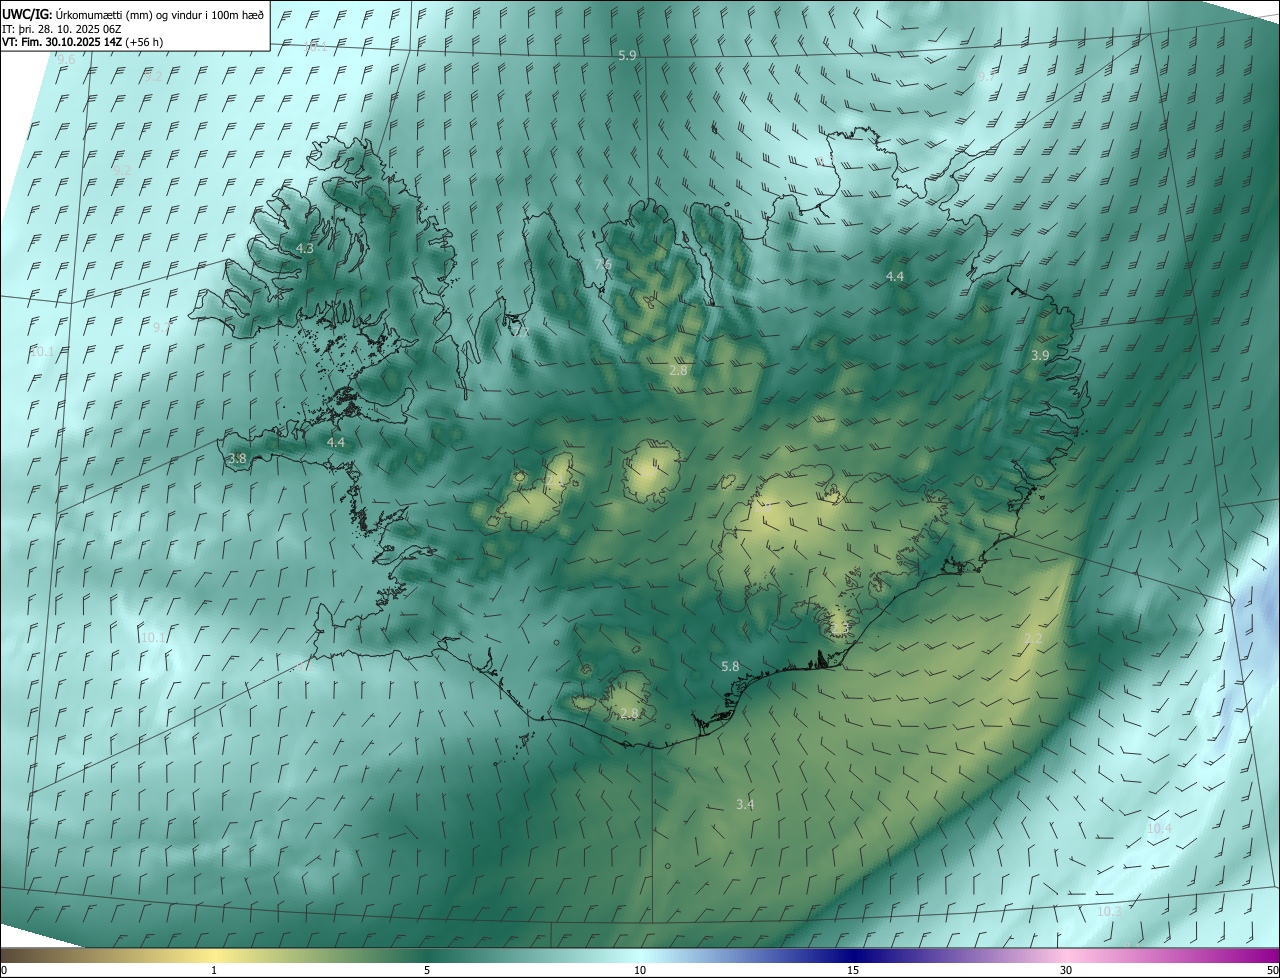The image size is (1280, 978).
Task: Click the 10.3 value label on the map
Action: click(x=1109, y=911)
